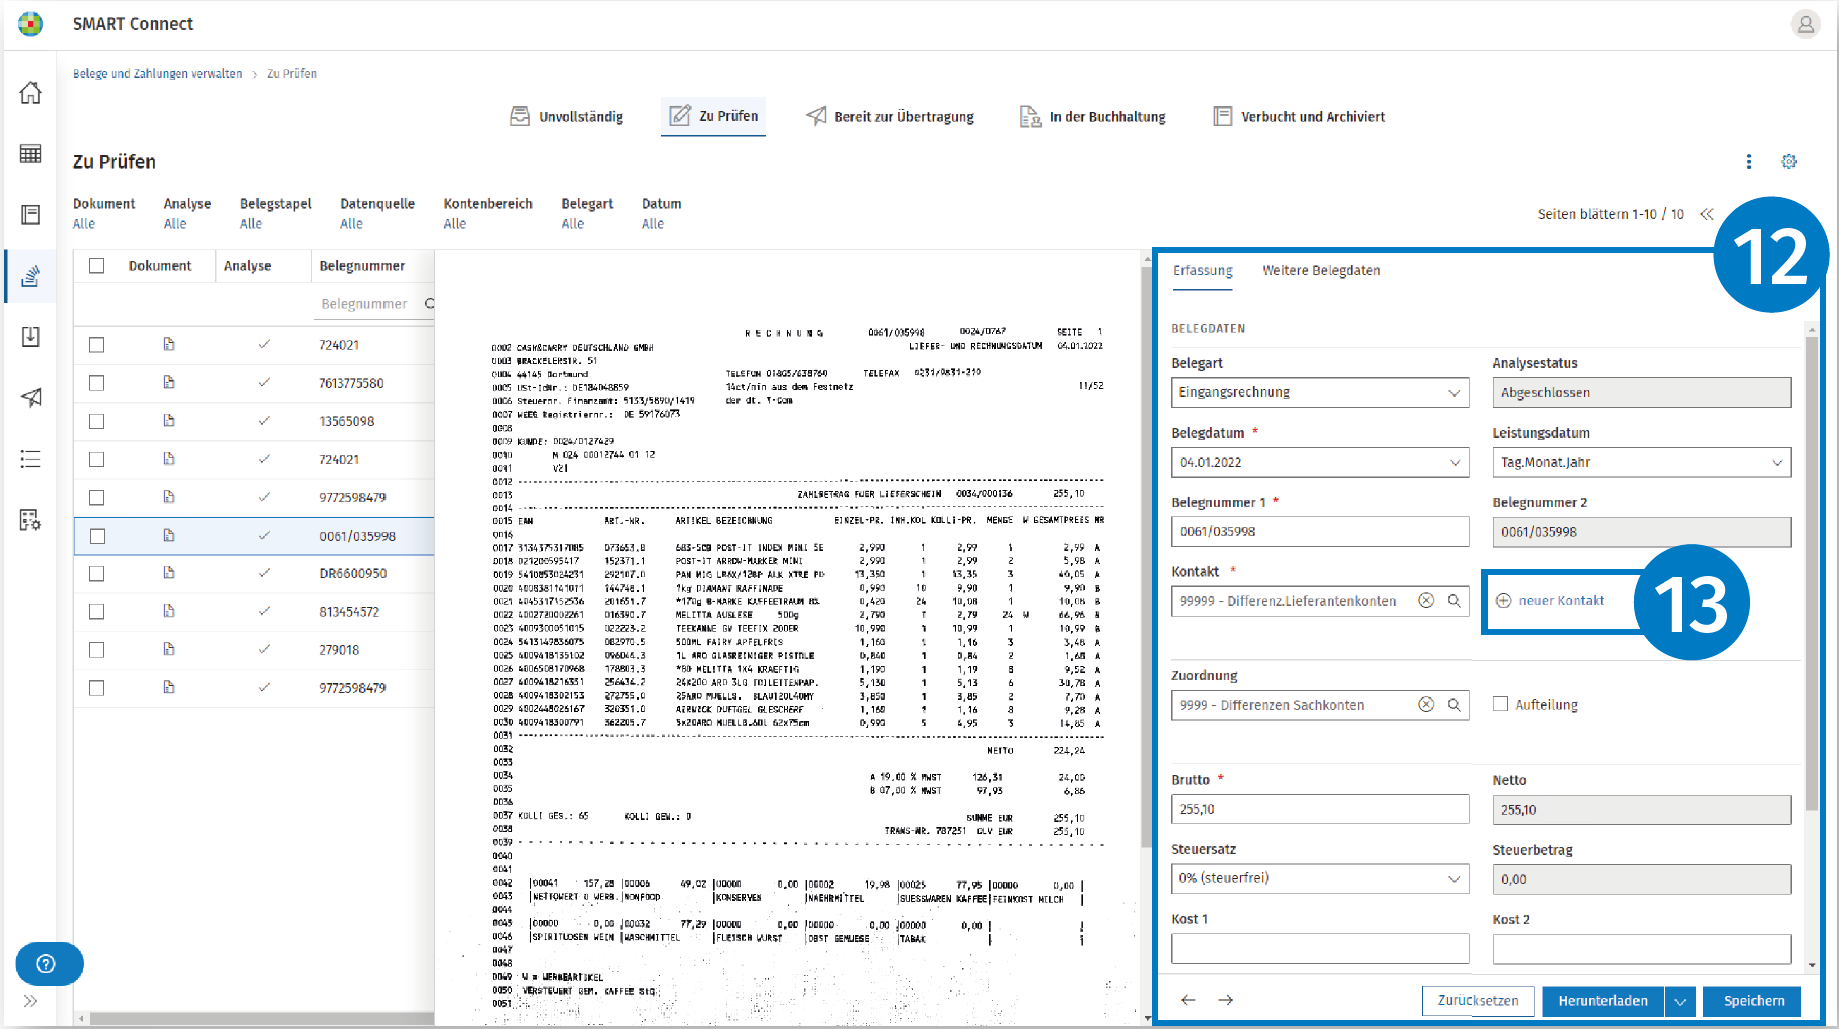Open the Steuersatz dropdown
The image size is (1839, 1029).
tap(1320, 878)
